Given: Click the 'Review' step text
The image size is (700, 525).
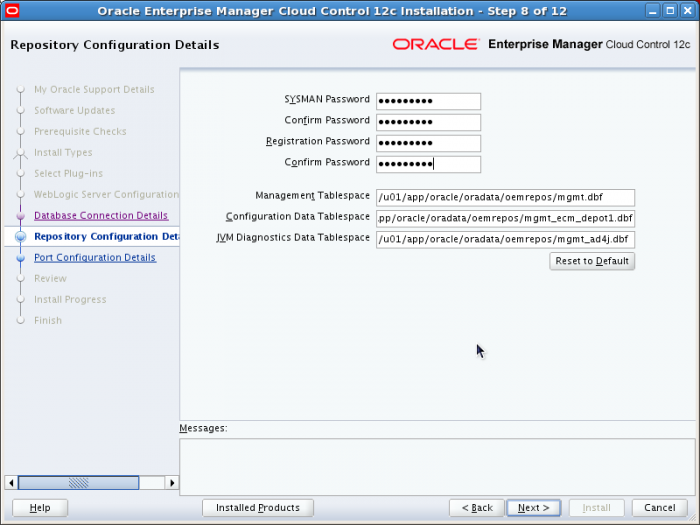Looking at the screenshot, I should tap(50, 279).
